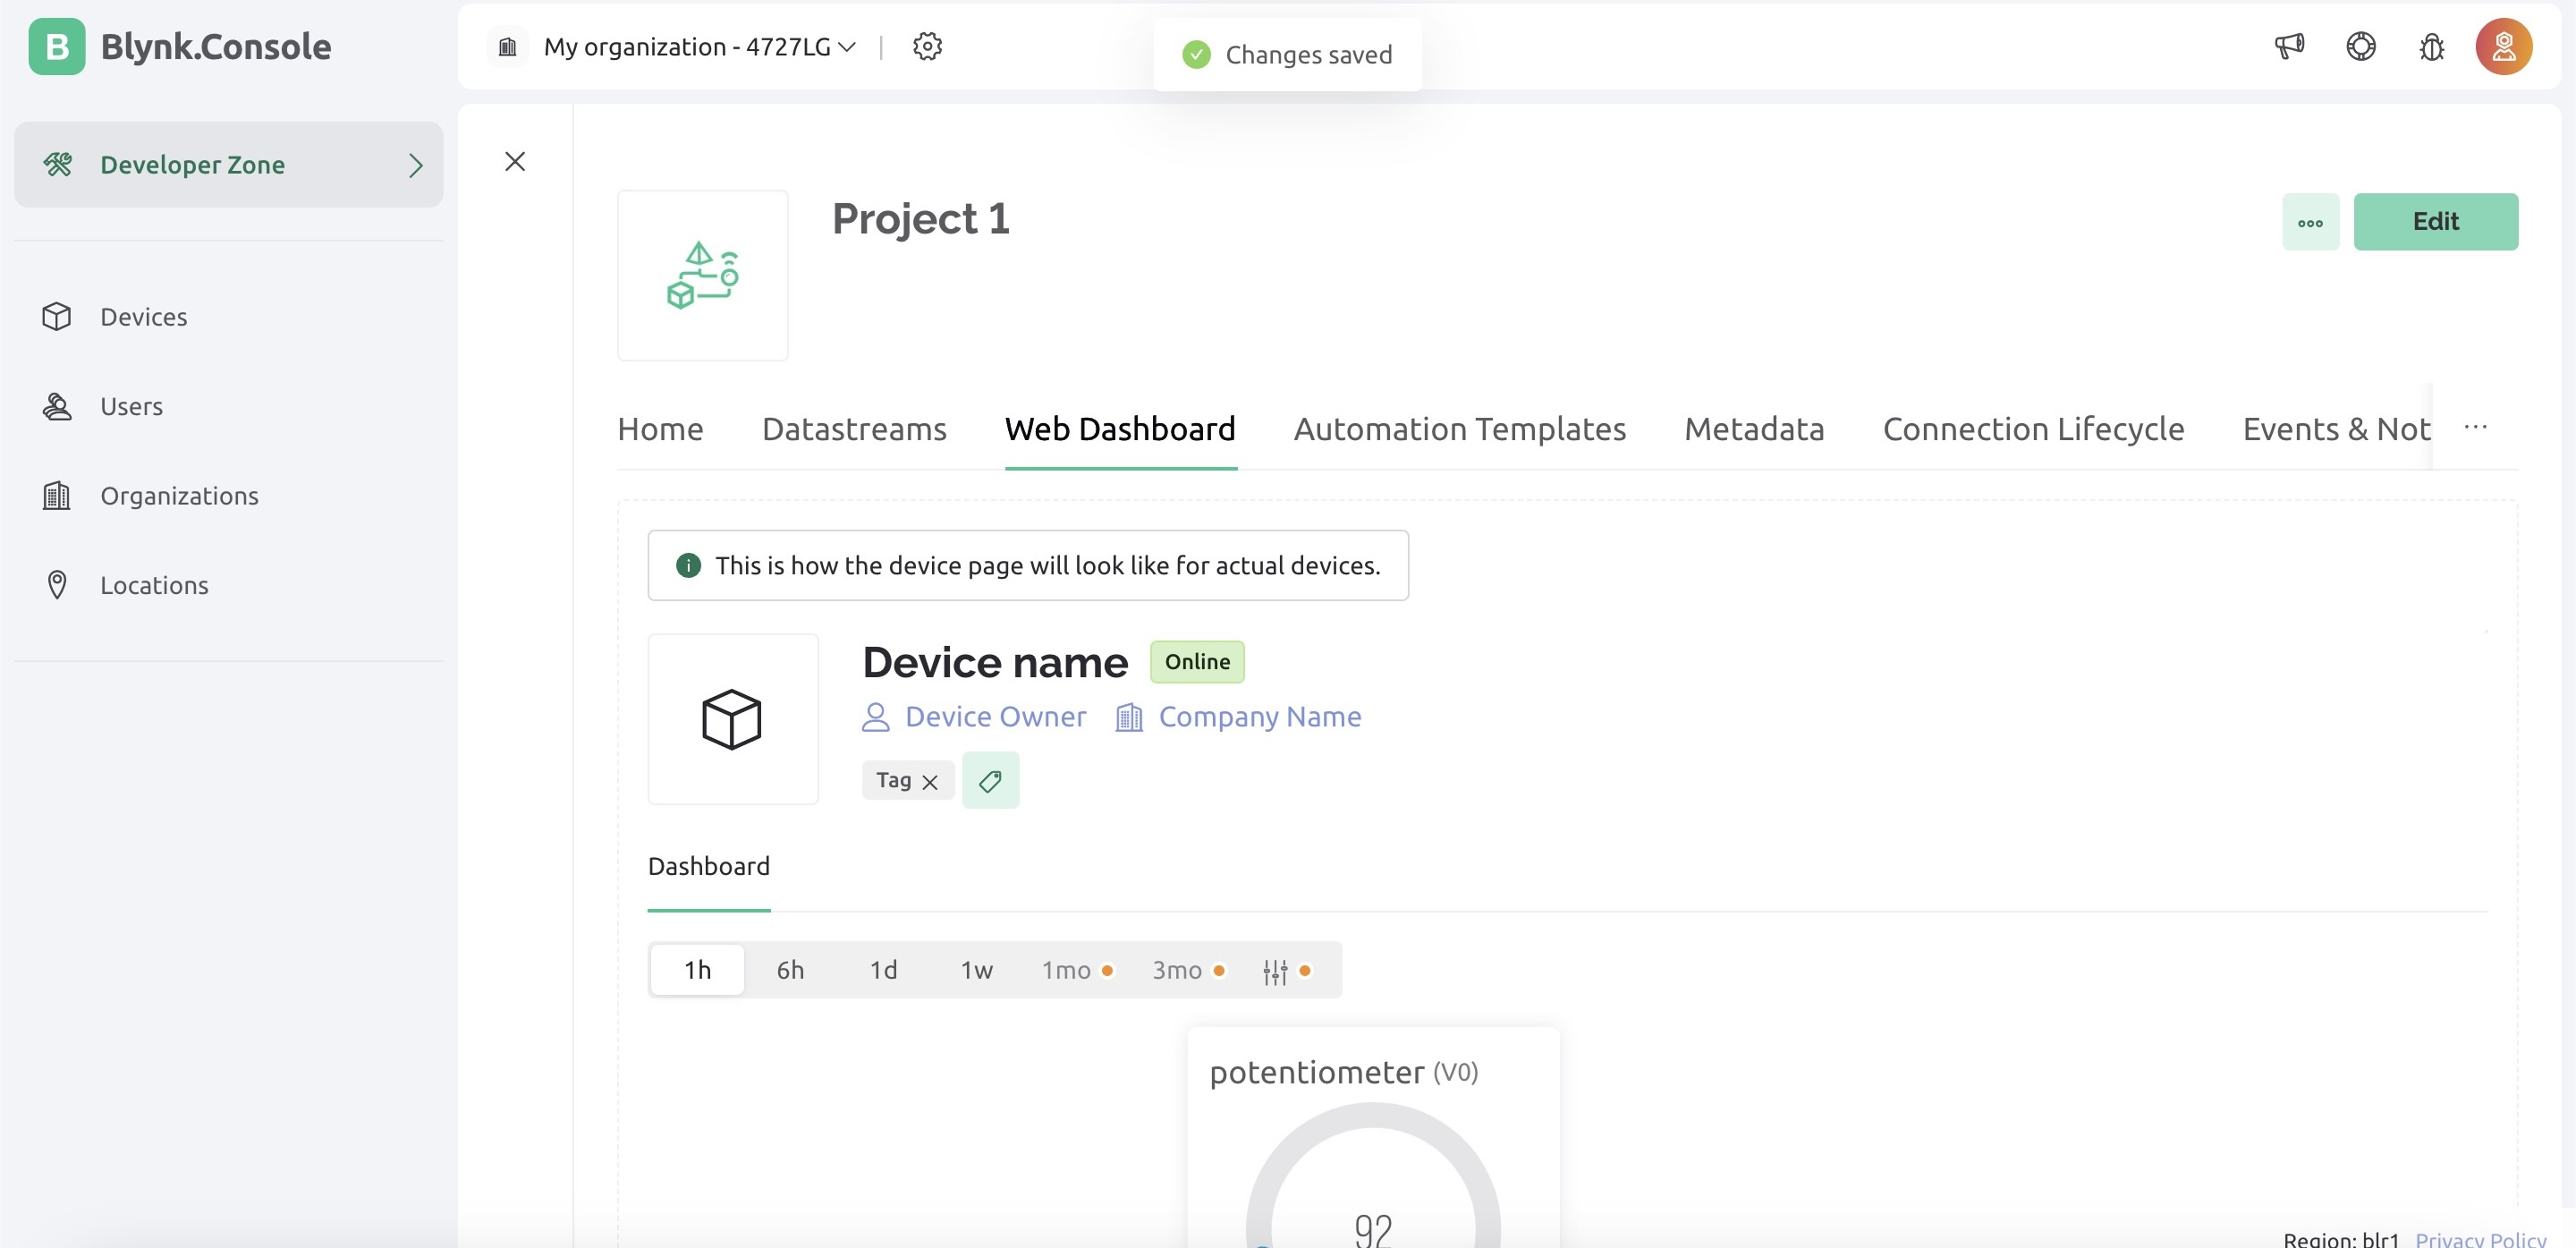Go to Locations section
Screen dimensions: 2576x1248
154,585
